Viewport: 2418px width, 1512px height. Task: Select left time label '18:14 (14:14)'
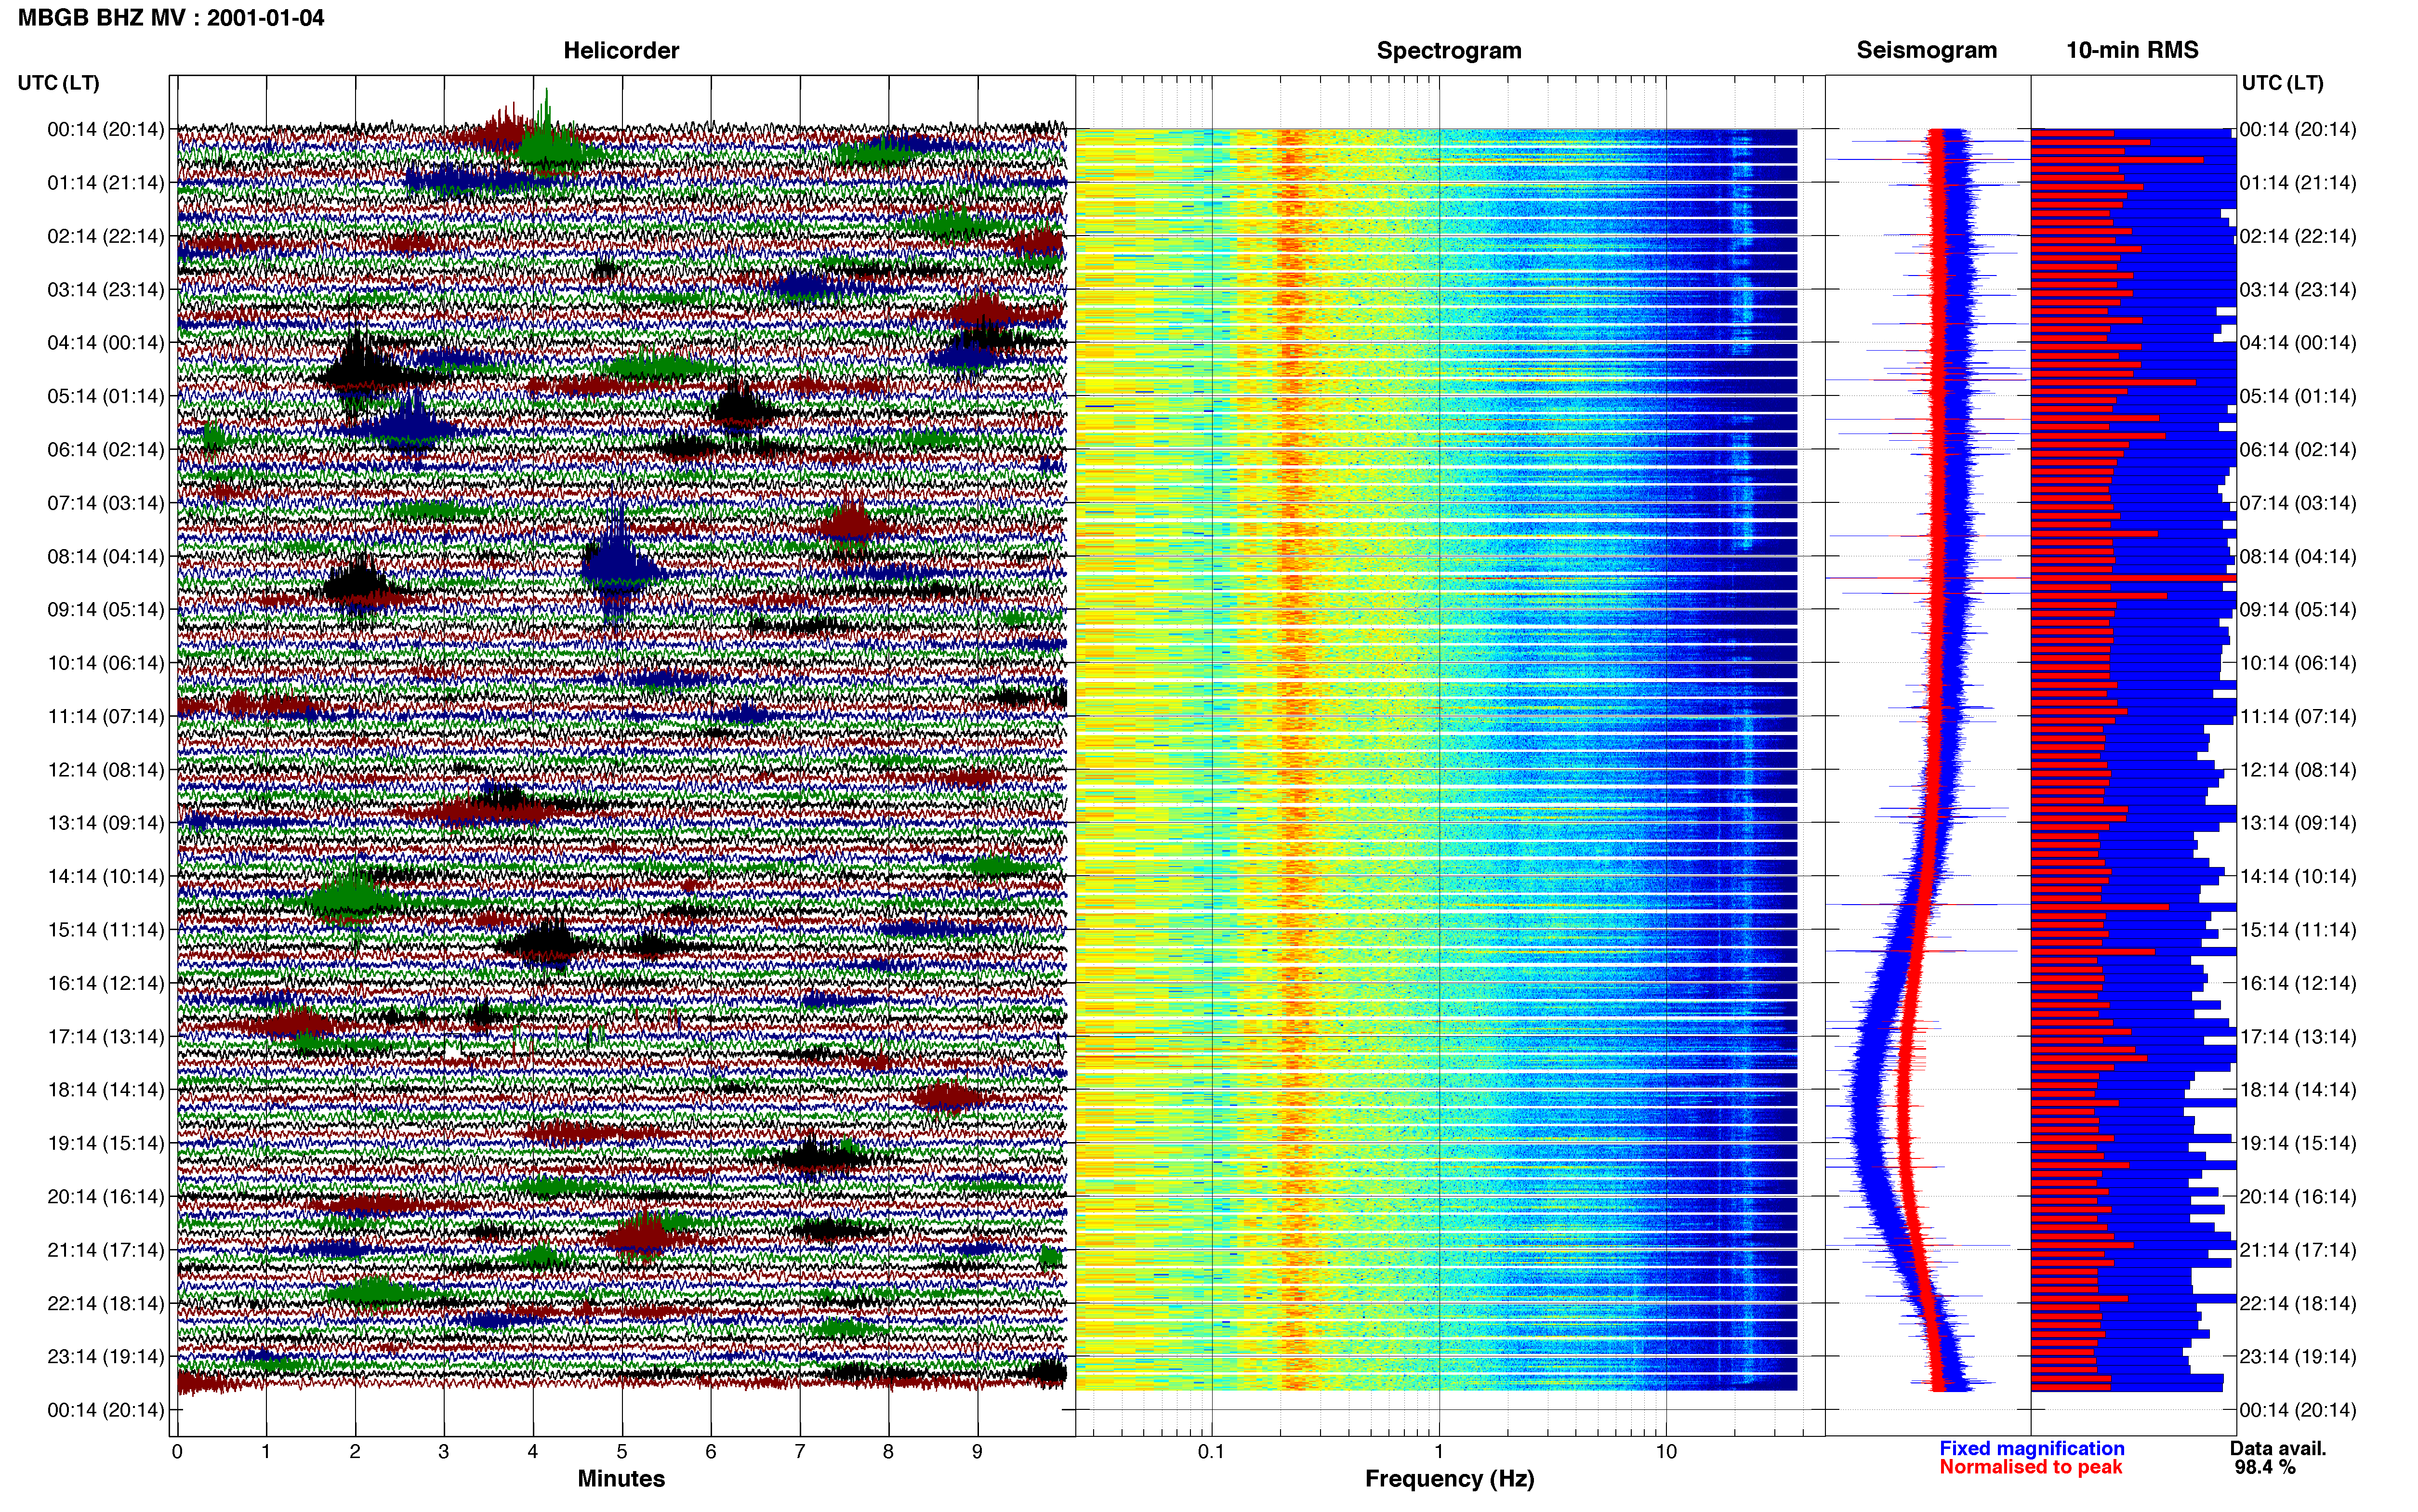point(106,1090)
